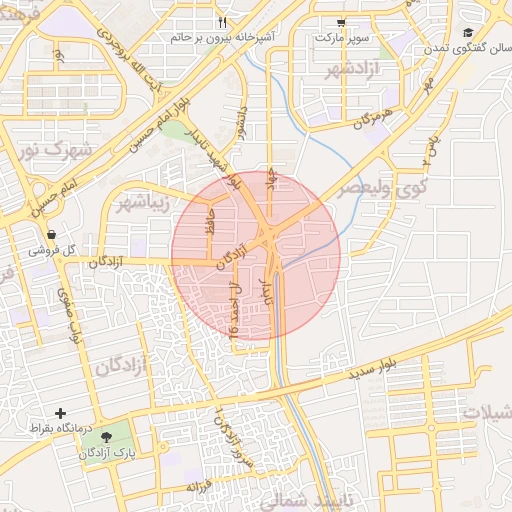Select the supermarket shopping cart icon
The height and width of the screenshot is (512, 512).
341,23
